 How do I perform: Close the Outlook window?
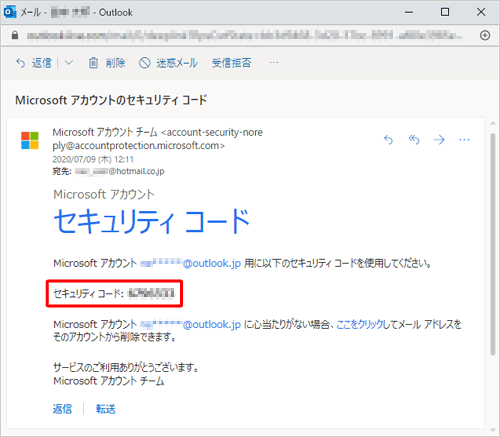pos(481,12)
